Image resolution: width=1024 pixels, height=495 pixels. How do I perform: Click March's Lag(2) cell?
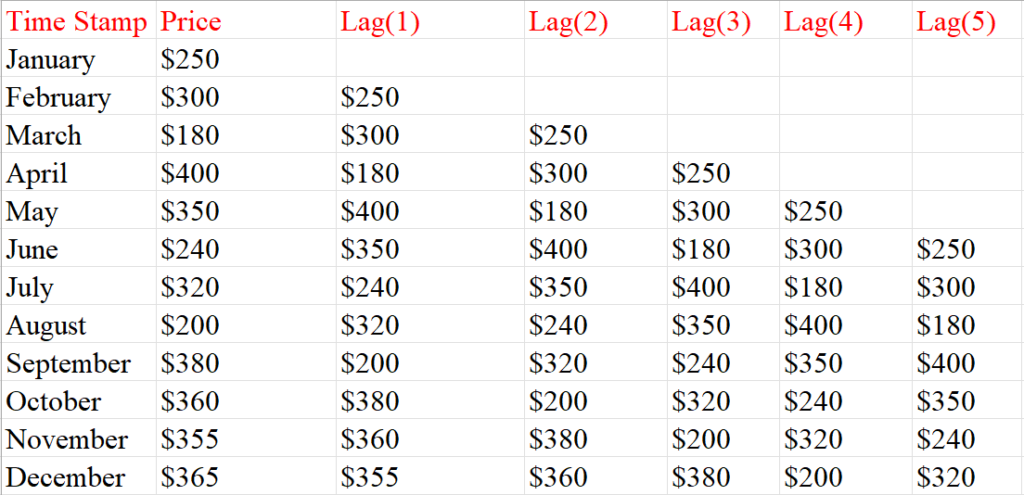coord(558,136)
